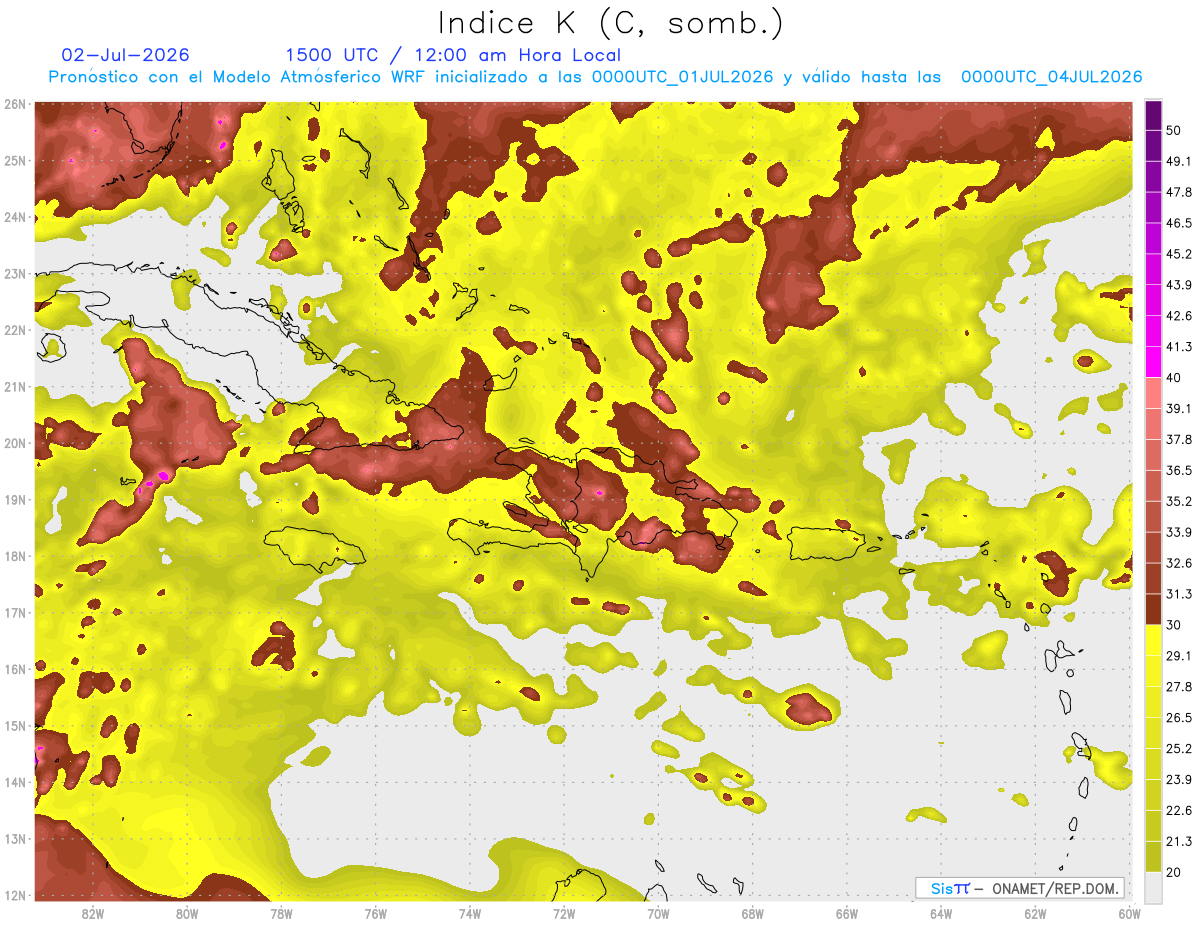Click the 'Indice K (C, somb.)' title

coord(610,23)
